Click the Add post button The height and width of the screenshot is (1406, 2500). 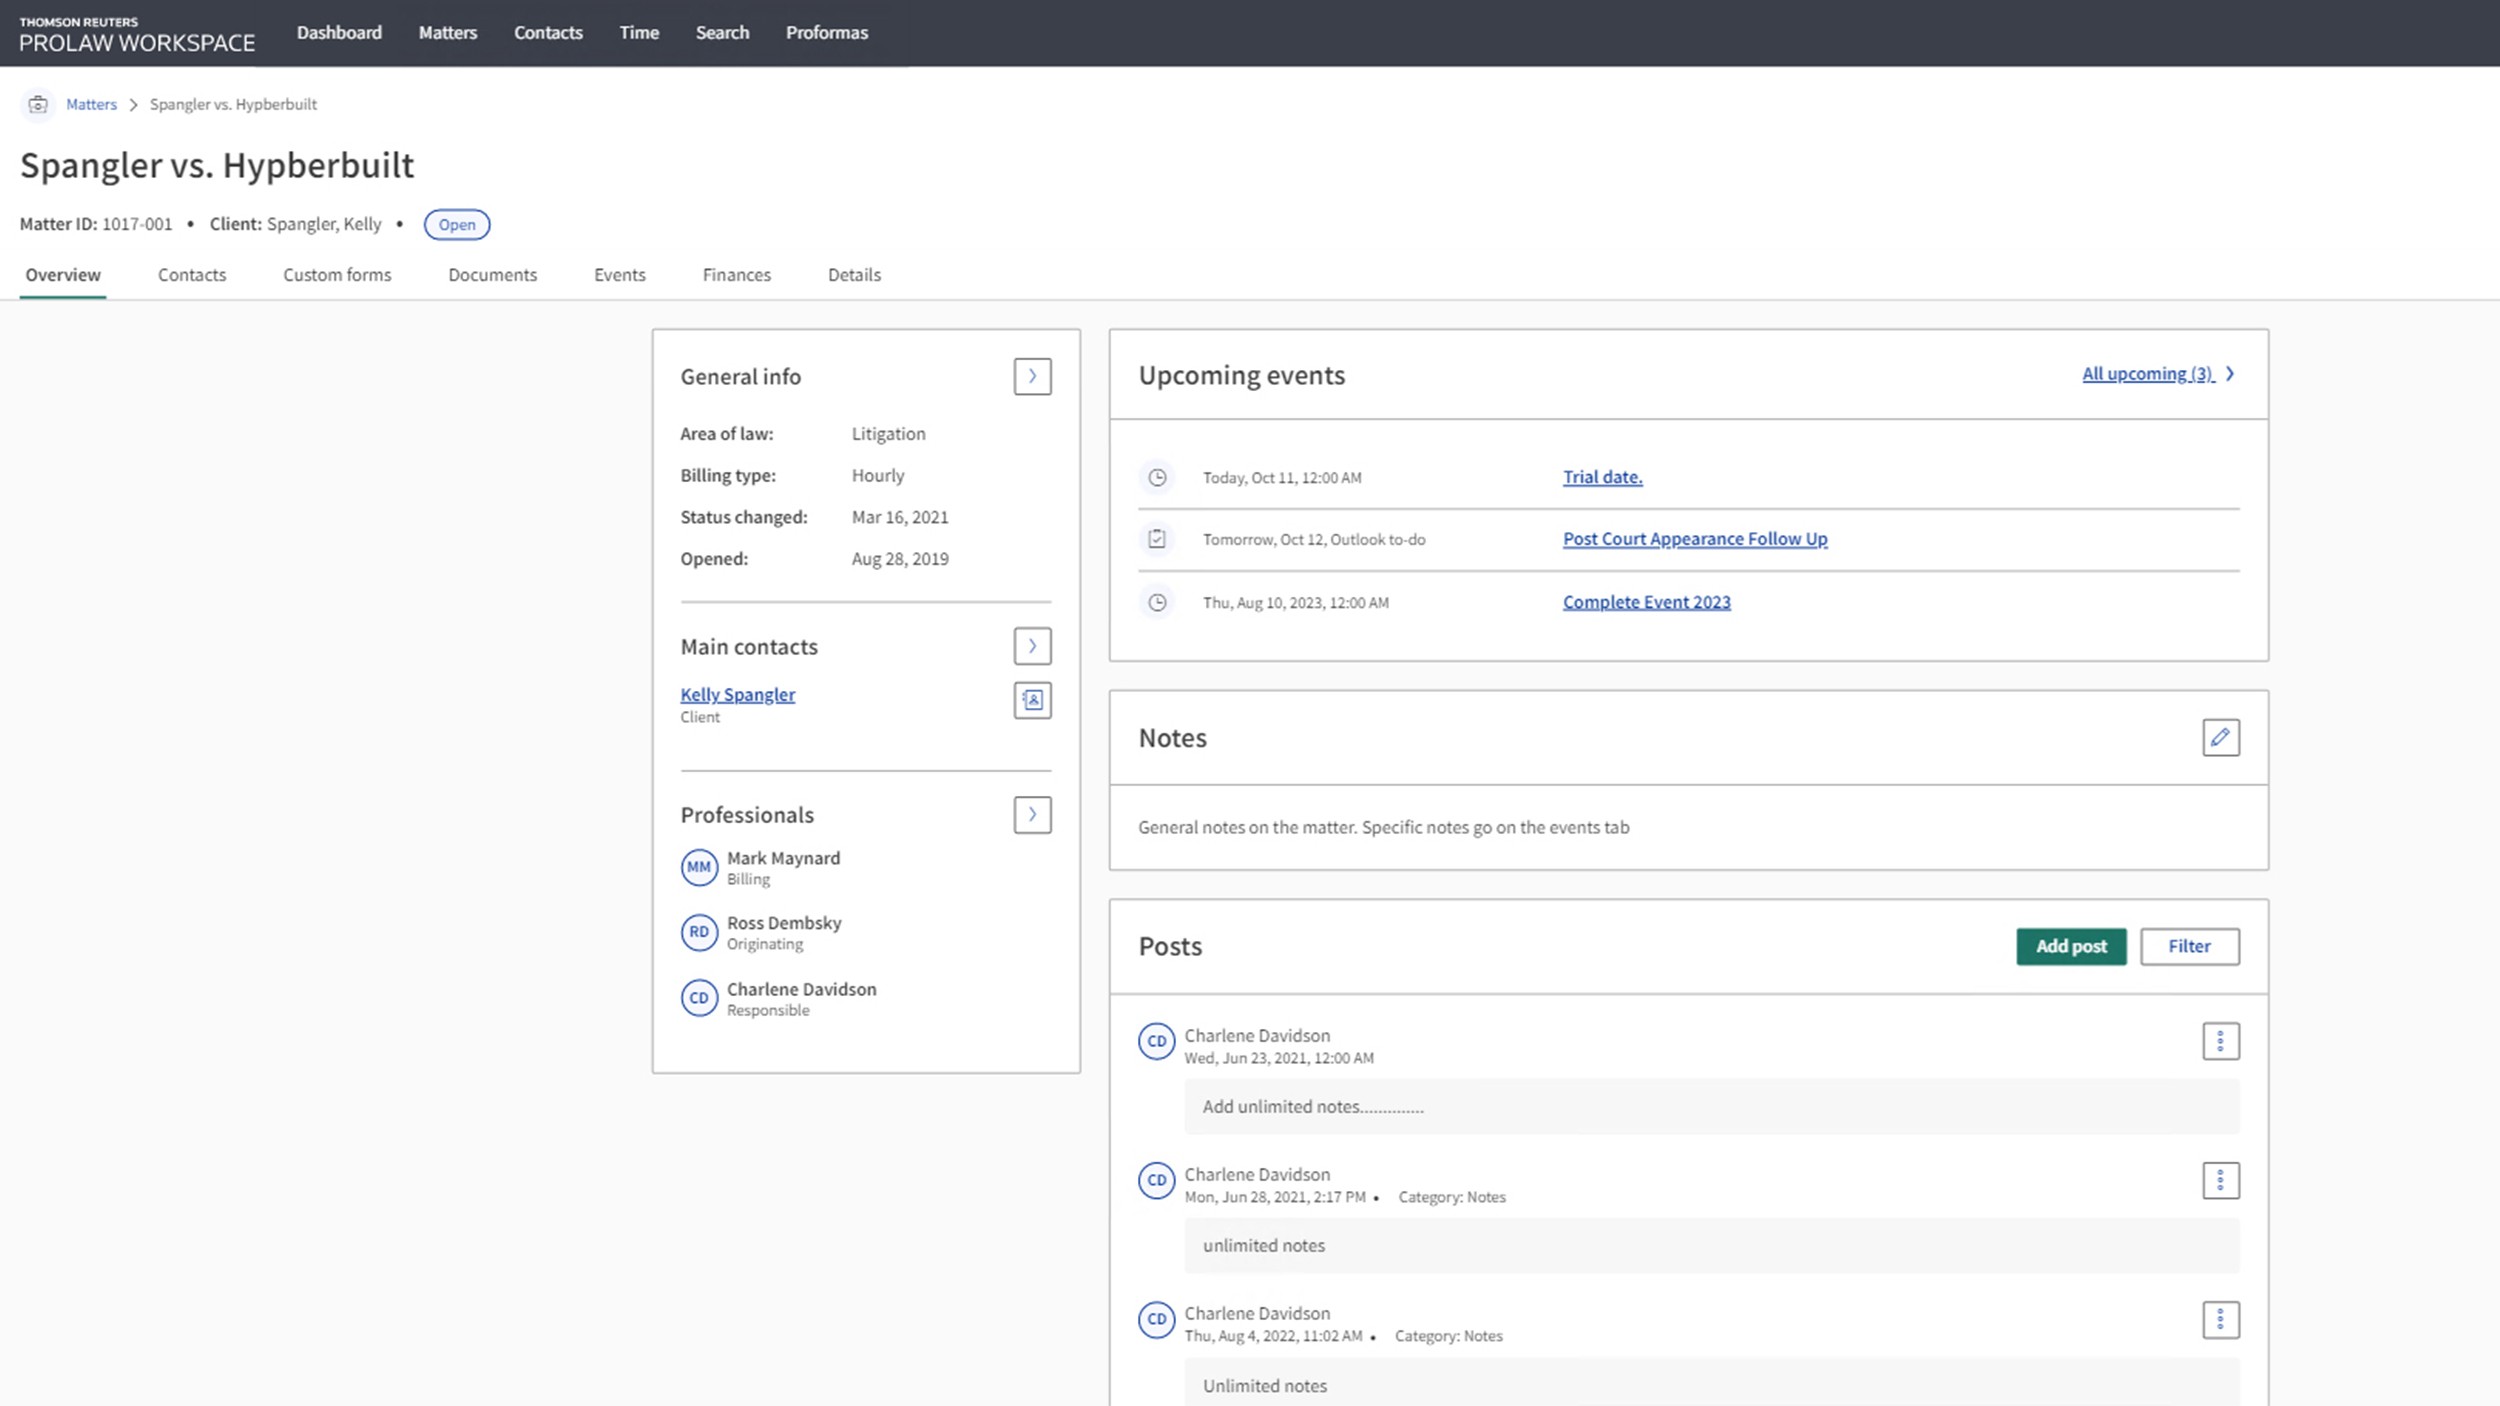2071,946
